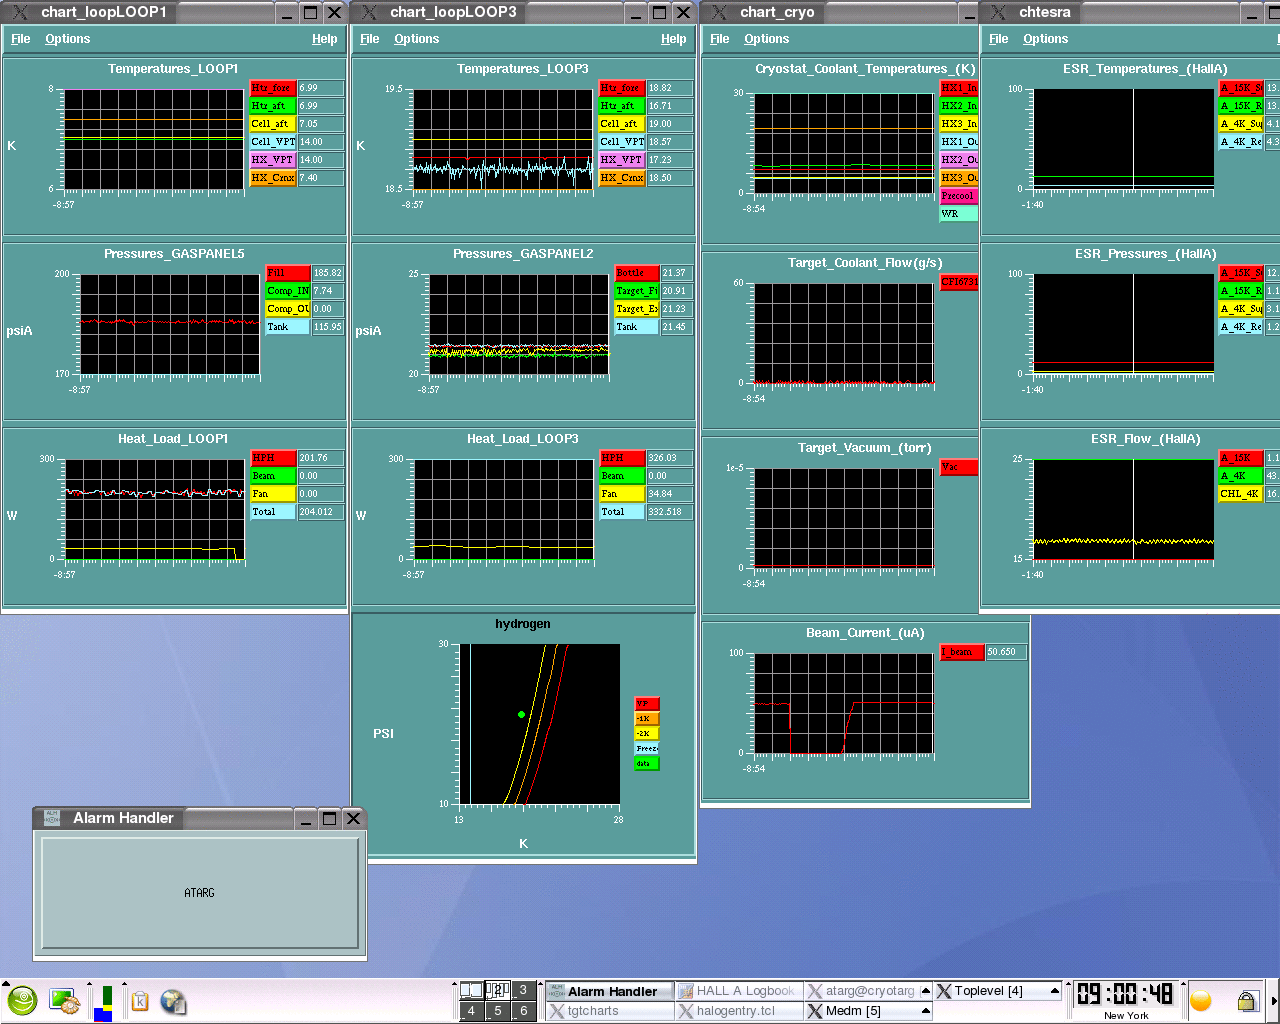Expand the Toplevel [4] taskbar group arrow
The height and width of the screenshot is (1024, 1280).
coord(1054,991)
